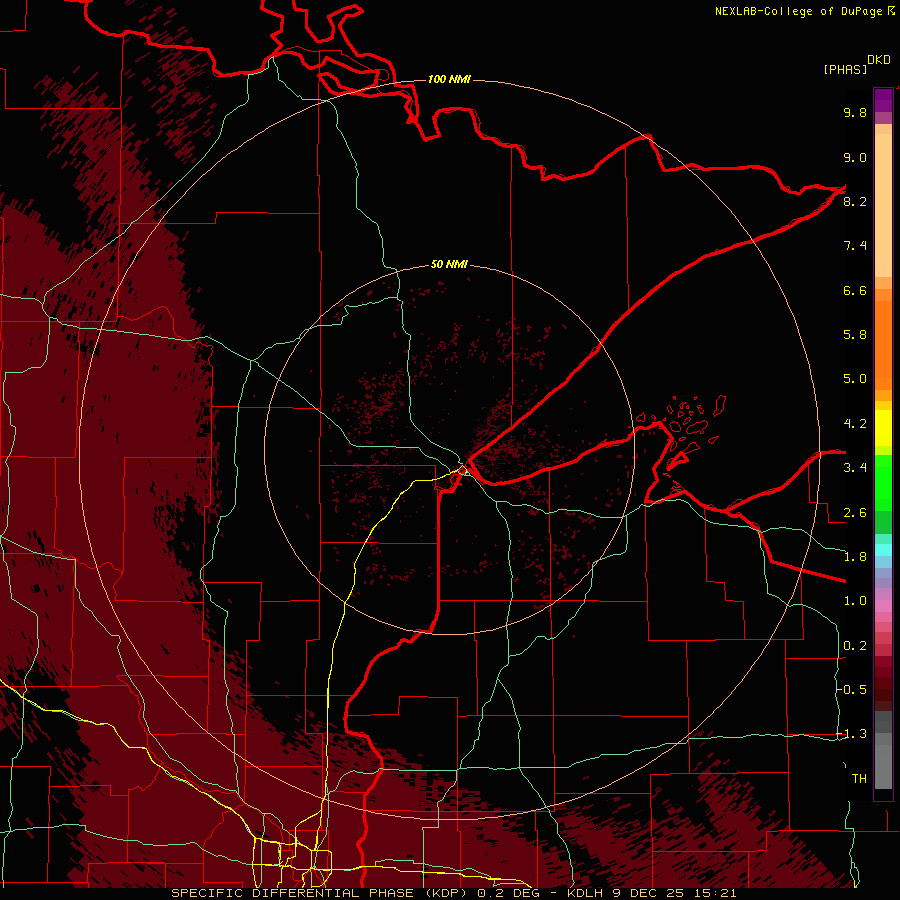Click the 9.8 scale value
This screenshot has width=900, height=900.
click(x=855, y=112)
